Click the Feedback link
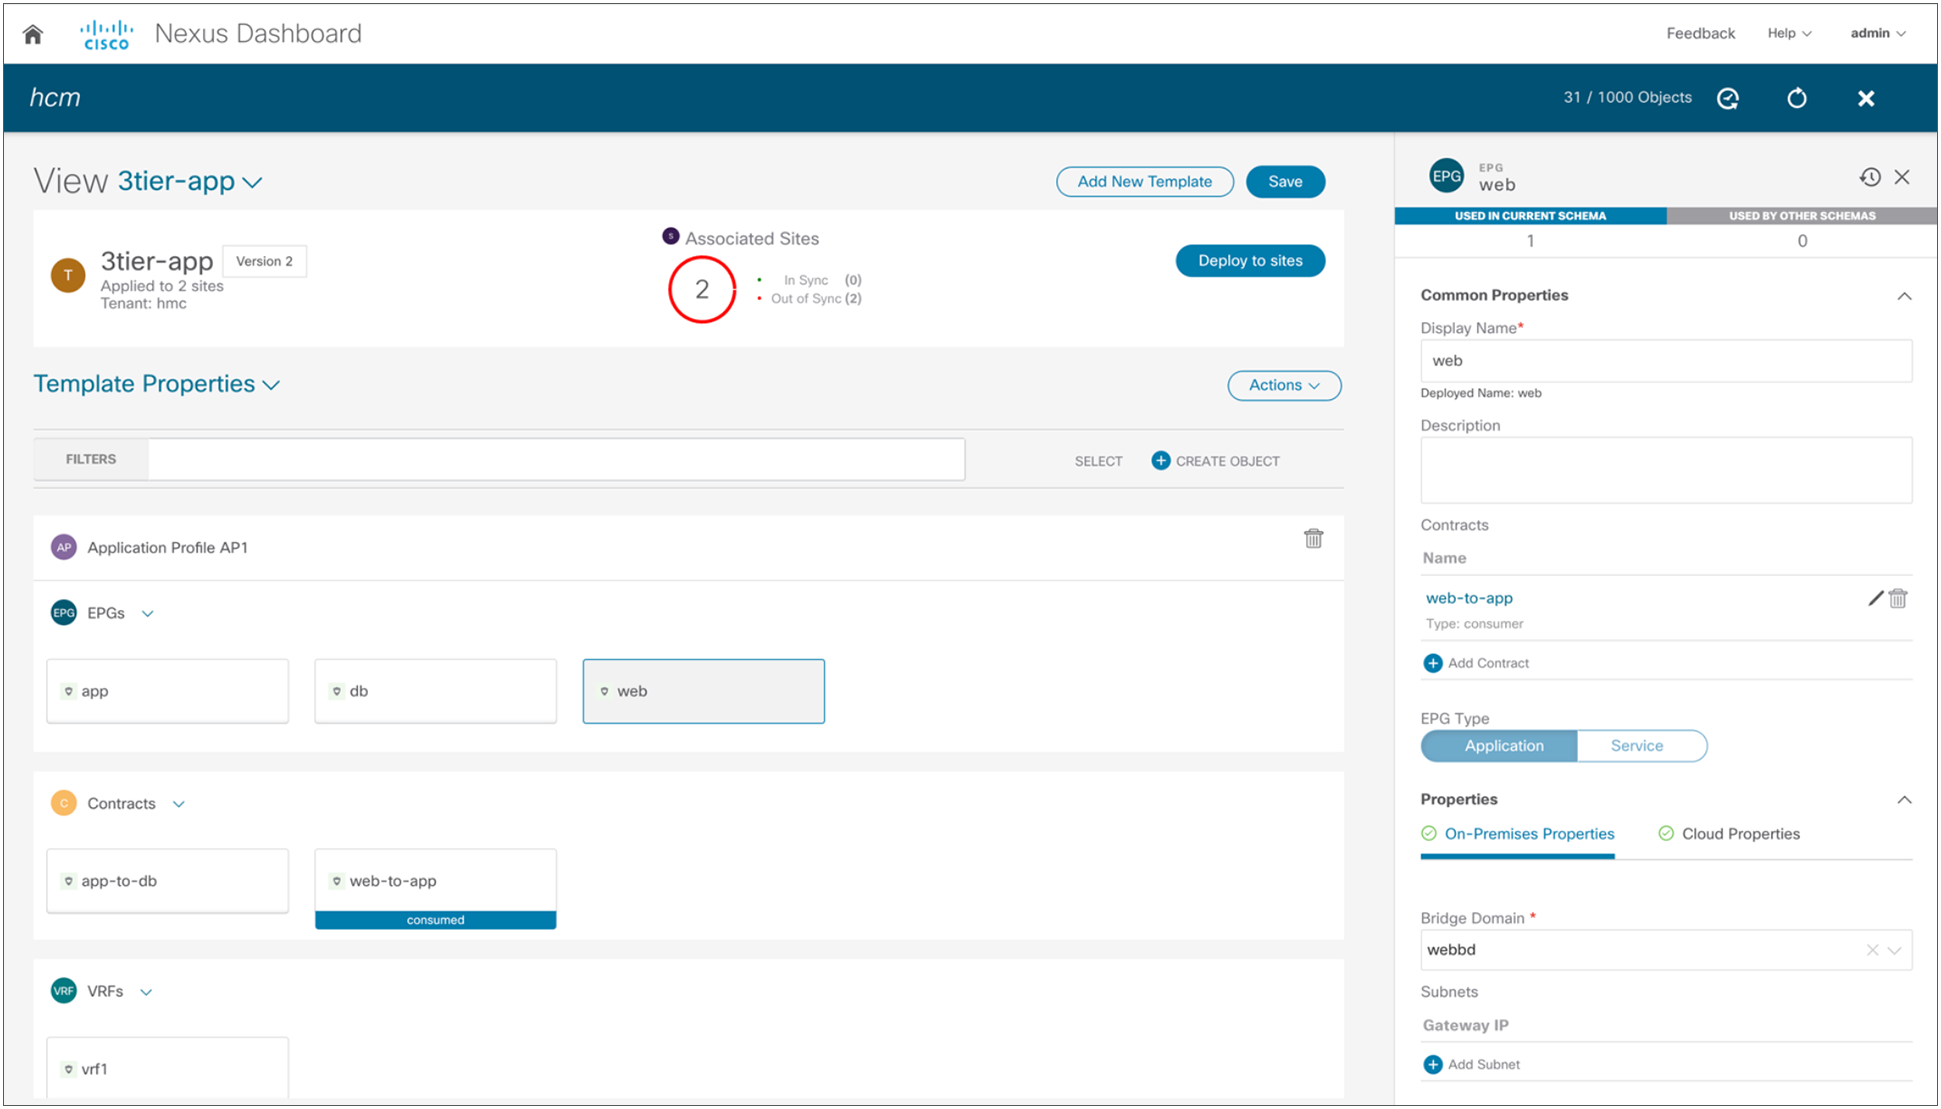This screenshot has width=1941, height=1109. pos(1700,33)
